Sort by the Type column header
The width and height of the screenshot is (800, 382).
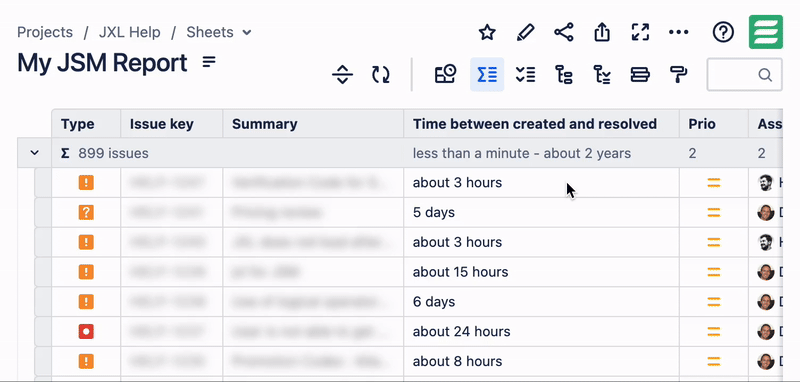[86, 124]
